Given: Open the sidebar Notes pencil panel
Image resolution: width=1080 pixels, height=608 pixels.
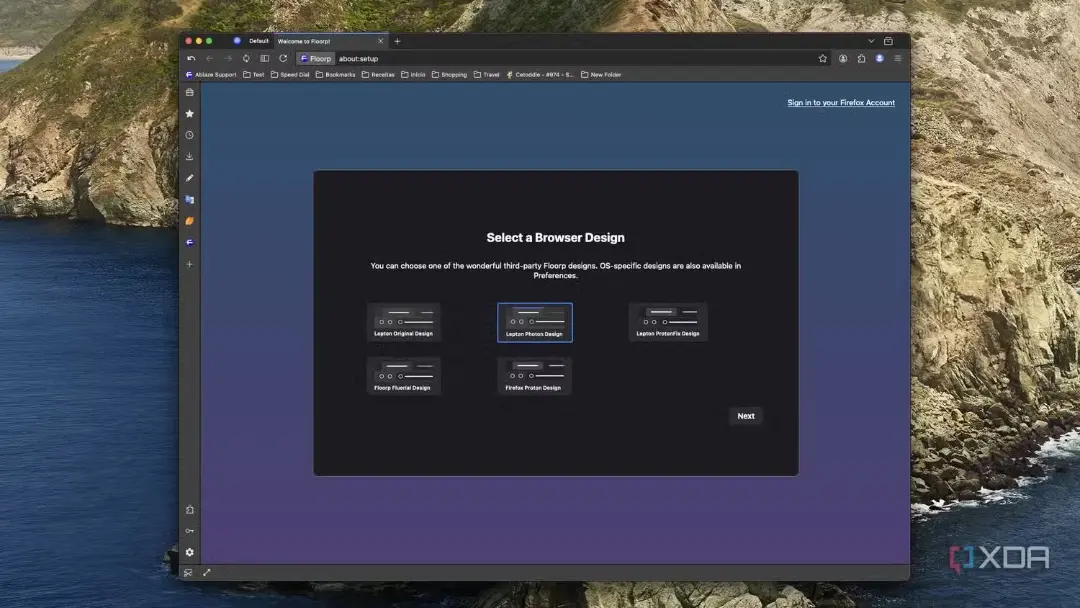Looking at the screenshot, I should click(189, 178).
